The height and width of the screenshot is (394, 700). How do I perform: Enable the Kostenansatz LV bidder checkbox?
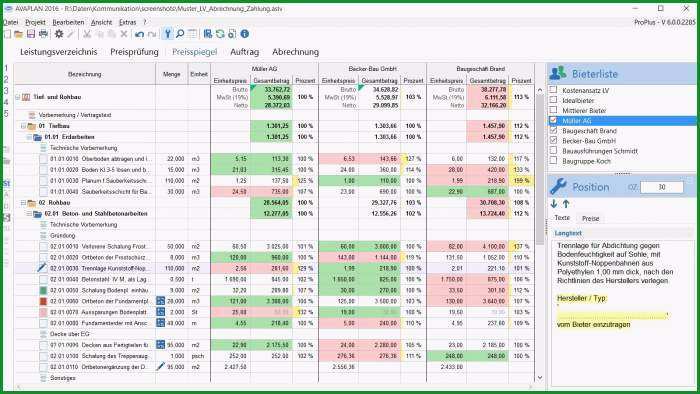(553, 90)
